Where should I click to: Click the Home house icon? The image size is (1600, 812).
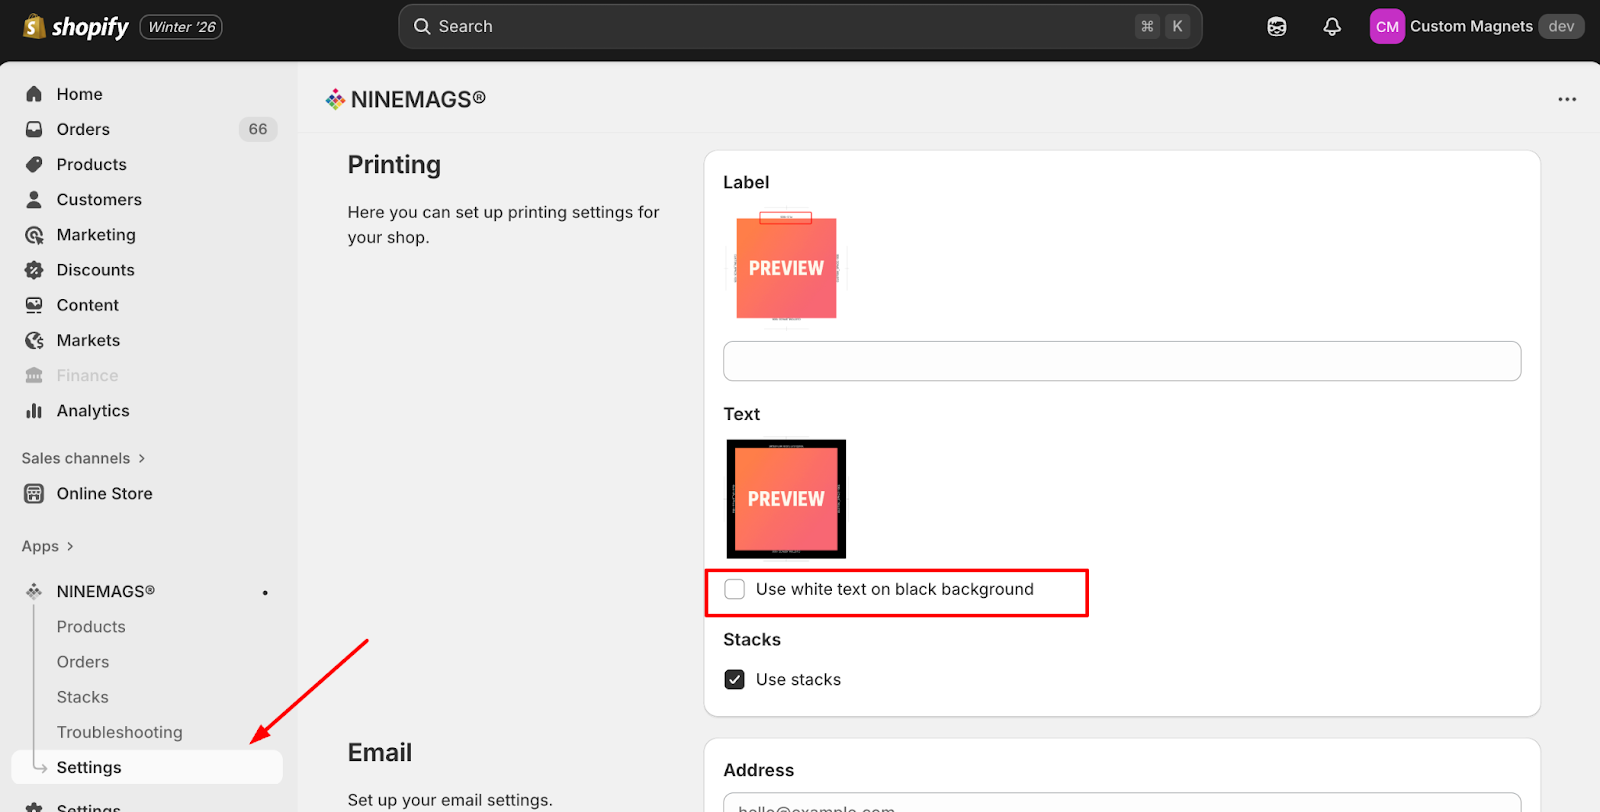coord(34,94)
